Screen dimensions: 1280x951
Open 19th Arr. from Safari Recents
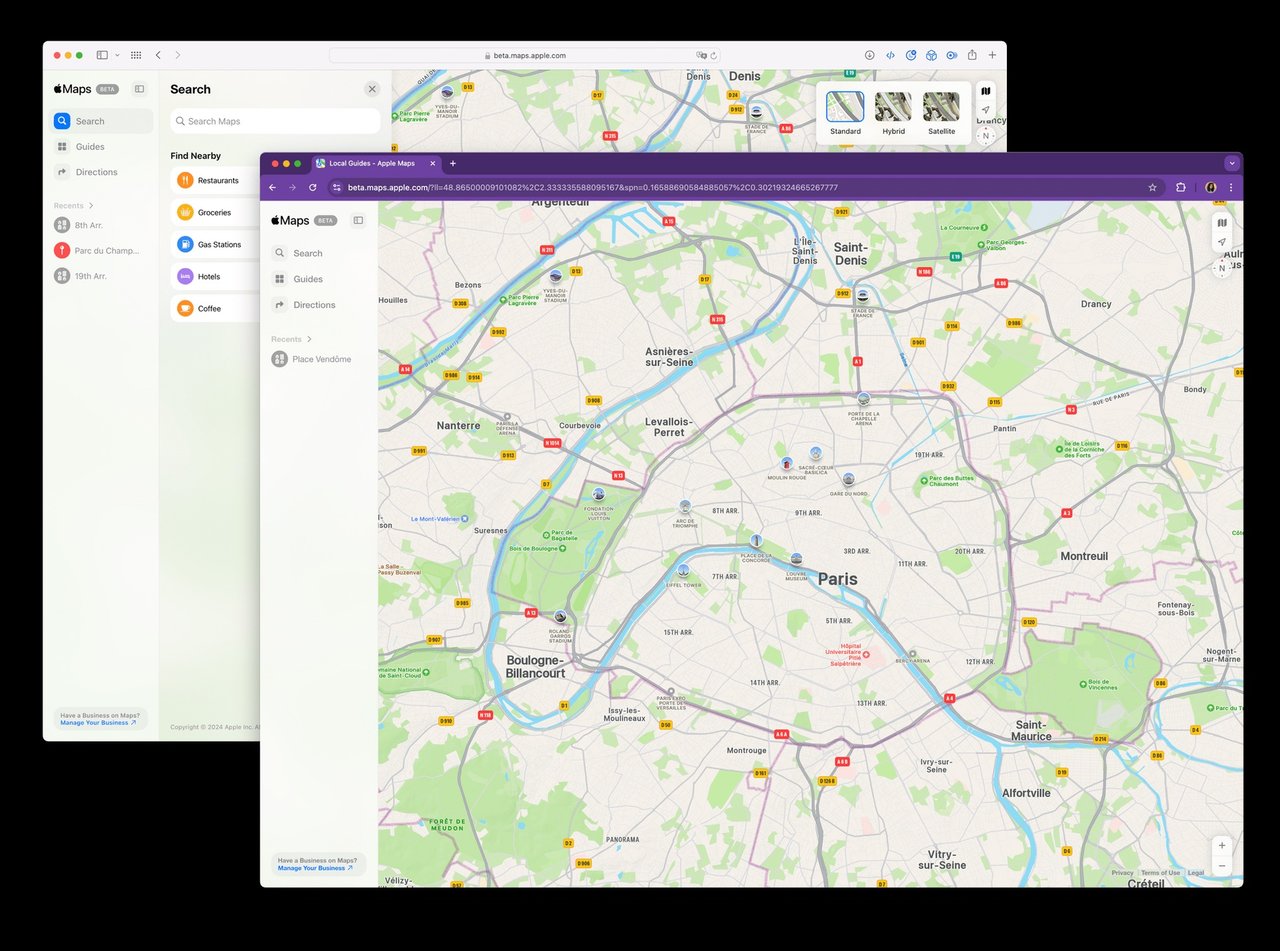[x=81, y=276]
